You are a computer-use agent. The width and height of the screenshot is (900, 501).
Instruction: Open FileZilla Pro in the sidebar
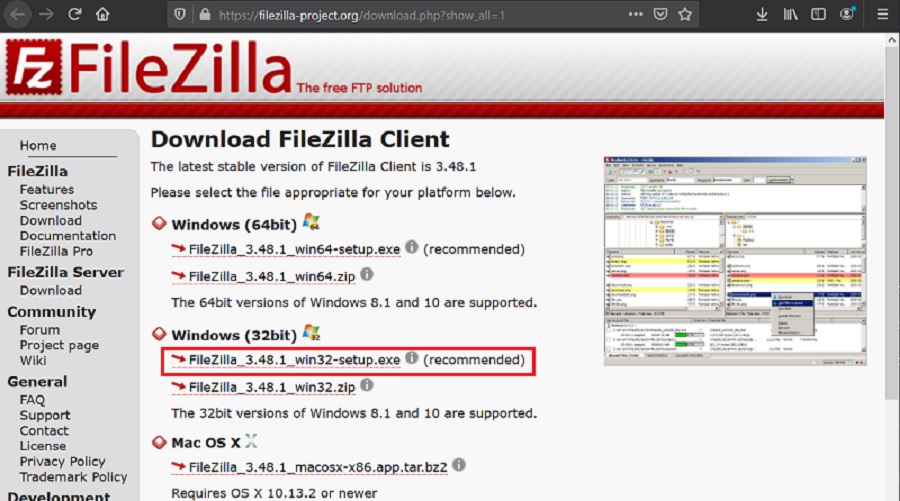pos(56,251)
